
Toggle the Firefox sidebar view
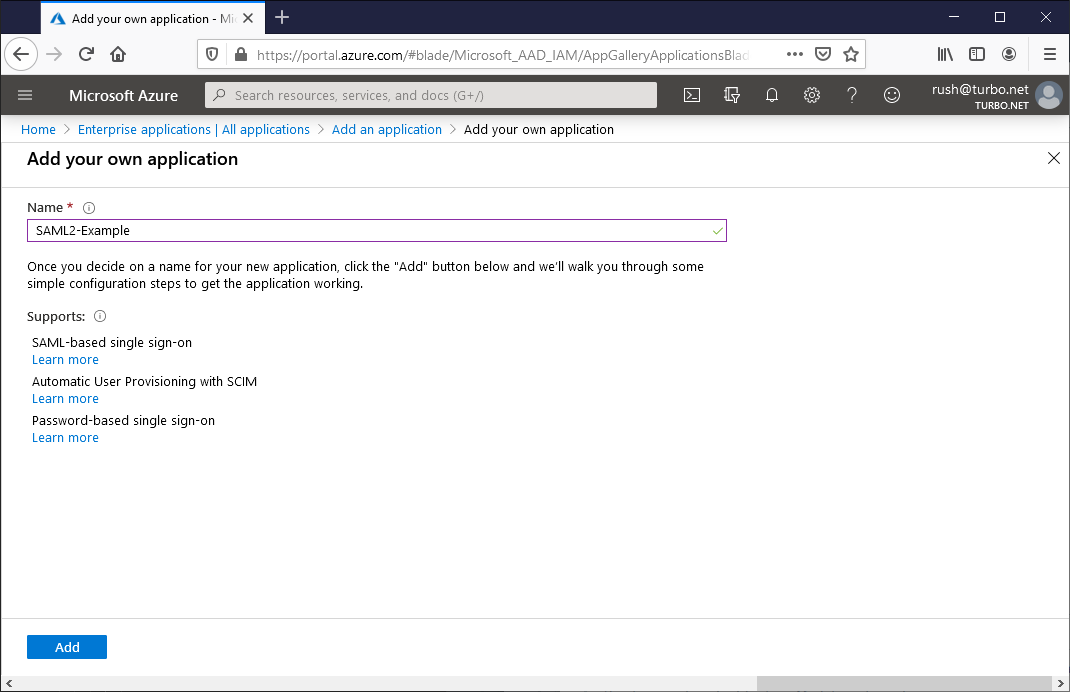(x=977, y=54)
